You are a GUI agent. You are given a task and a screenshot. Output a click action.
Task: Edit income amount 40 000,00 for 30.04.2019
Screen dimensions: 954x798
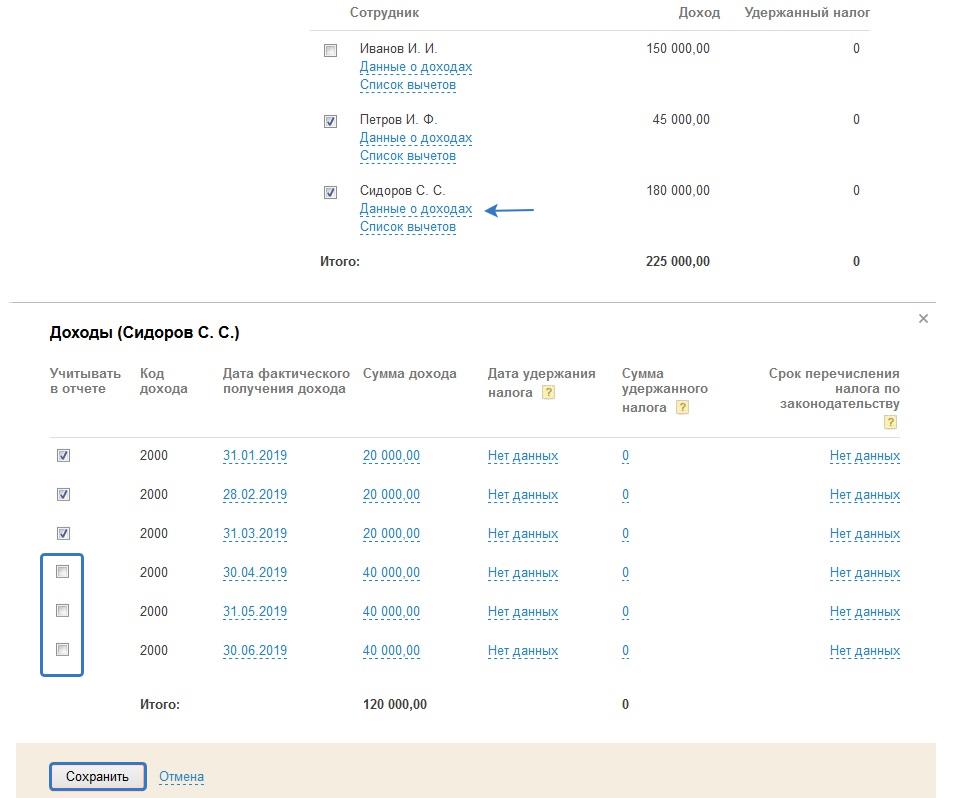pyautogui.click(x=391, y=573)
